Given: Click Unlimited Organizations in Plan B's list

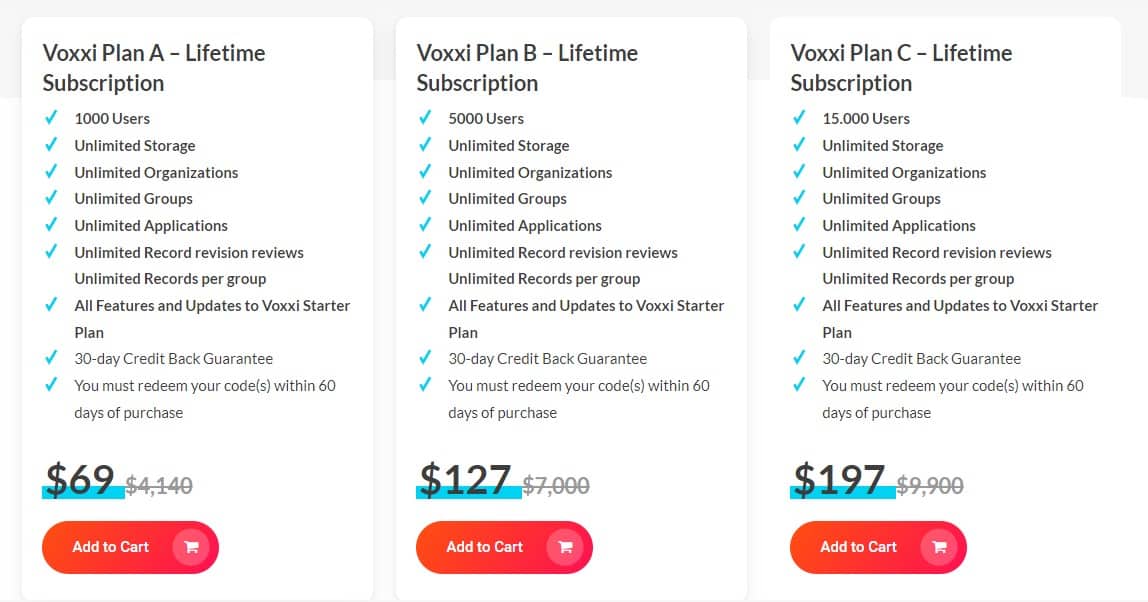Looking at the screenshot, I should [x=530, y=172].
